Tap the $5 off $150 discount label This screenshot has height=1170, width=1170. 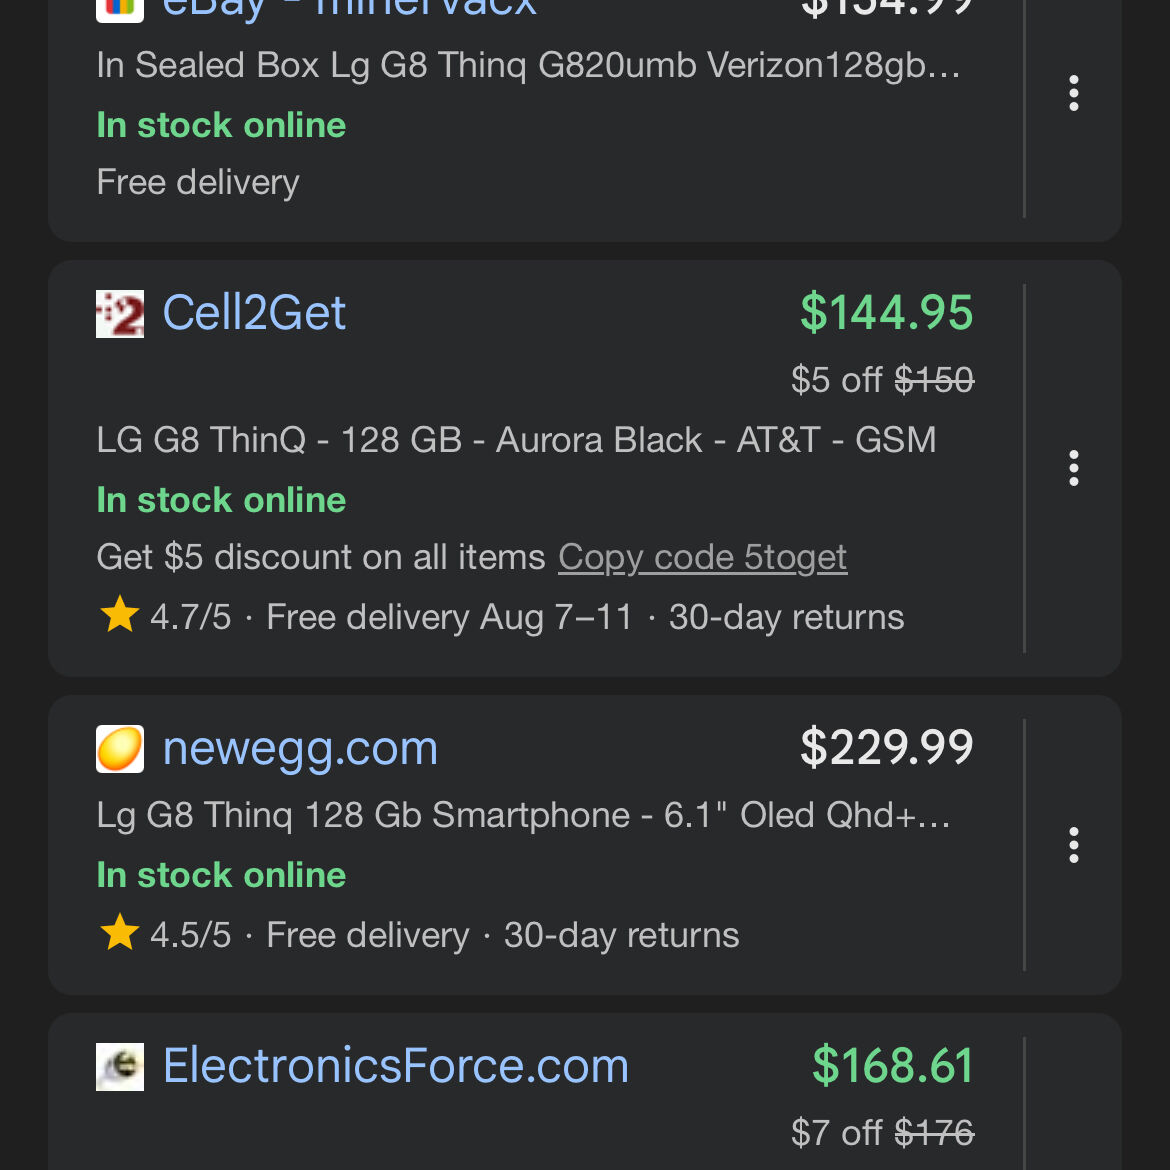[882, 380]
